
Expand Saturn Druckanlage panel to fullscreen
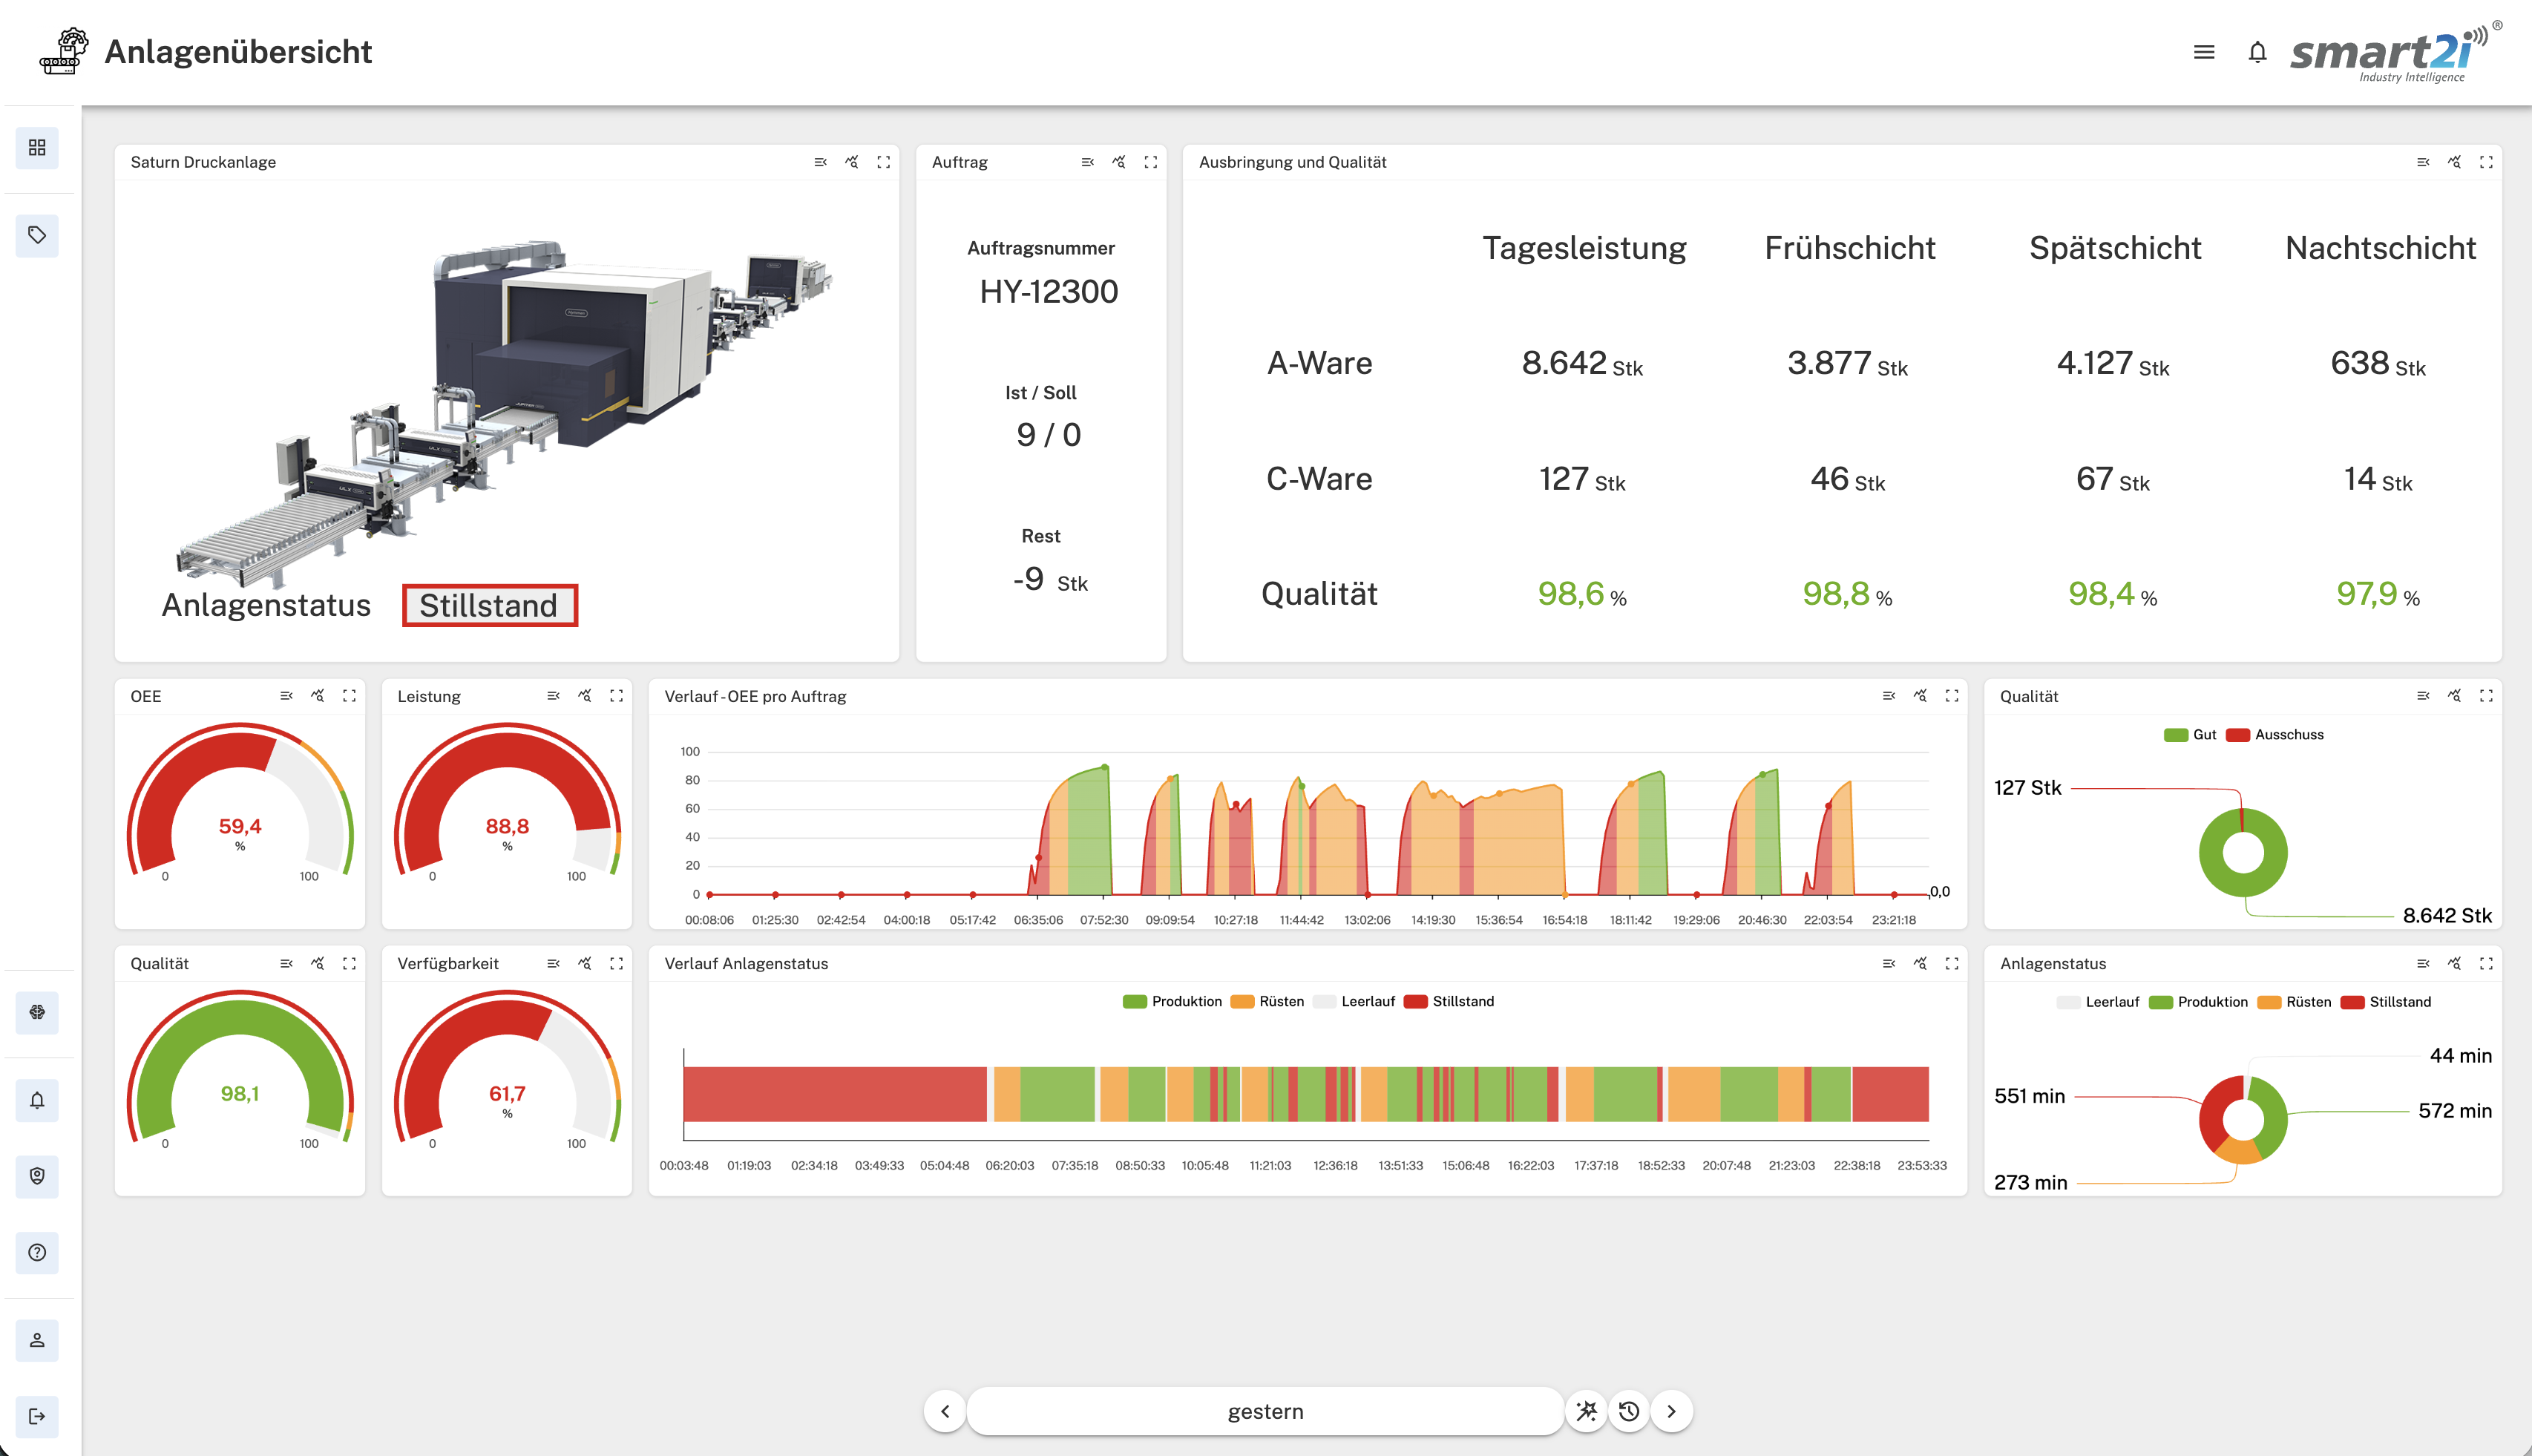point(883,162)
